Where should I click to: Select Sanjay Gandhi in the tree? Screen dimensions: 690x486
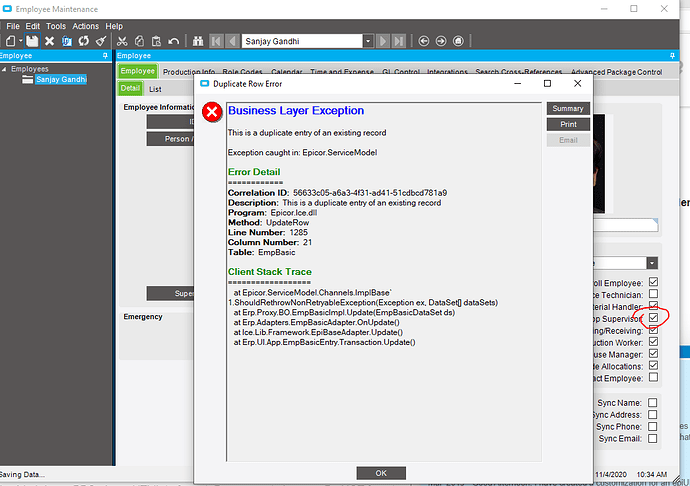pyautogui.click(x=62, y=80)
